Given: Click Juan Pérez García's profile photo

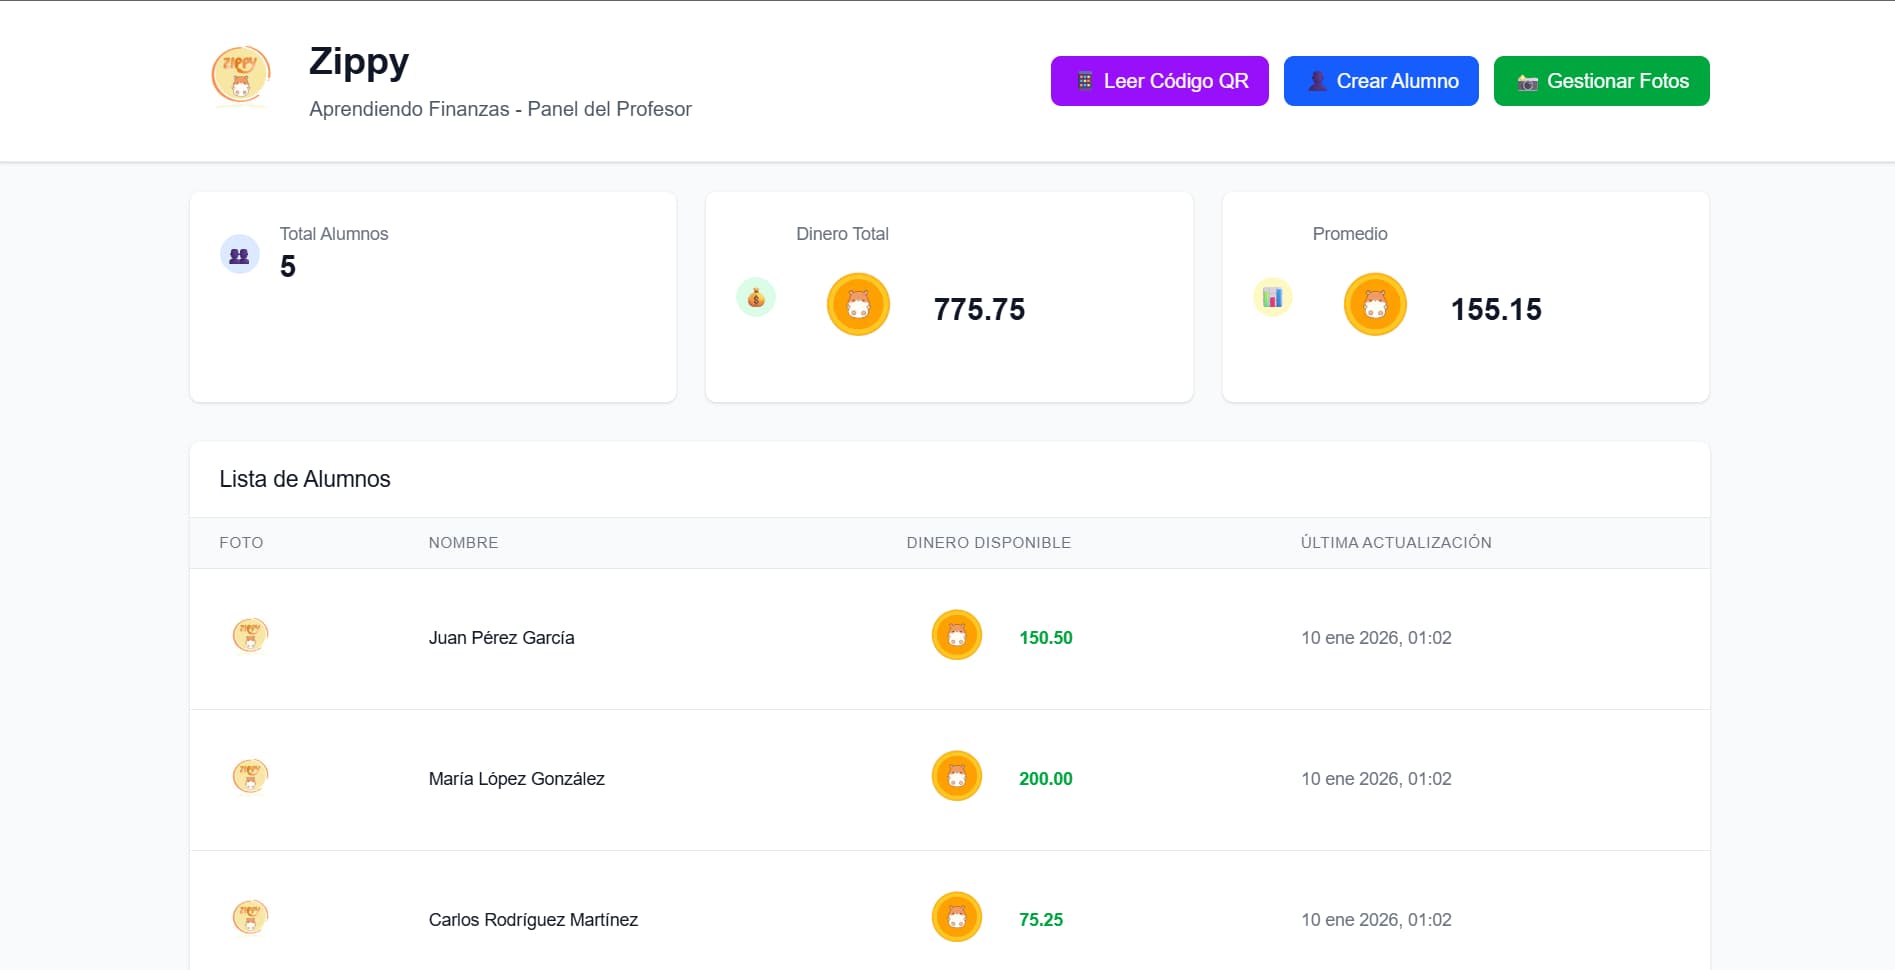Looking at the screenshot, I should click(252, 634).
